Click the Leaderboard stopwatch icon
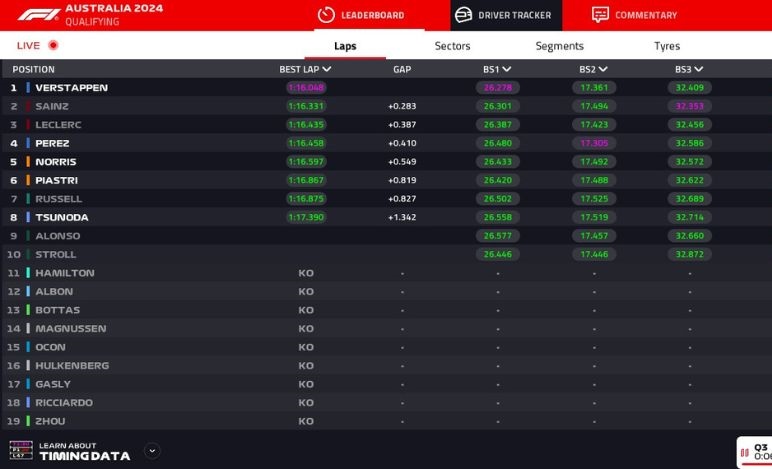Screen dimensions: 772x469 325,15
